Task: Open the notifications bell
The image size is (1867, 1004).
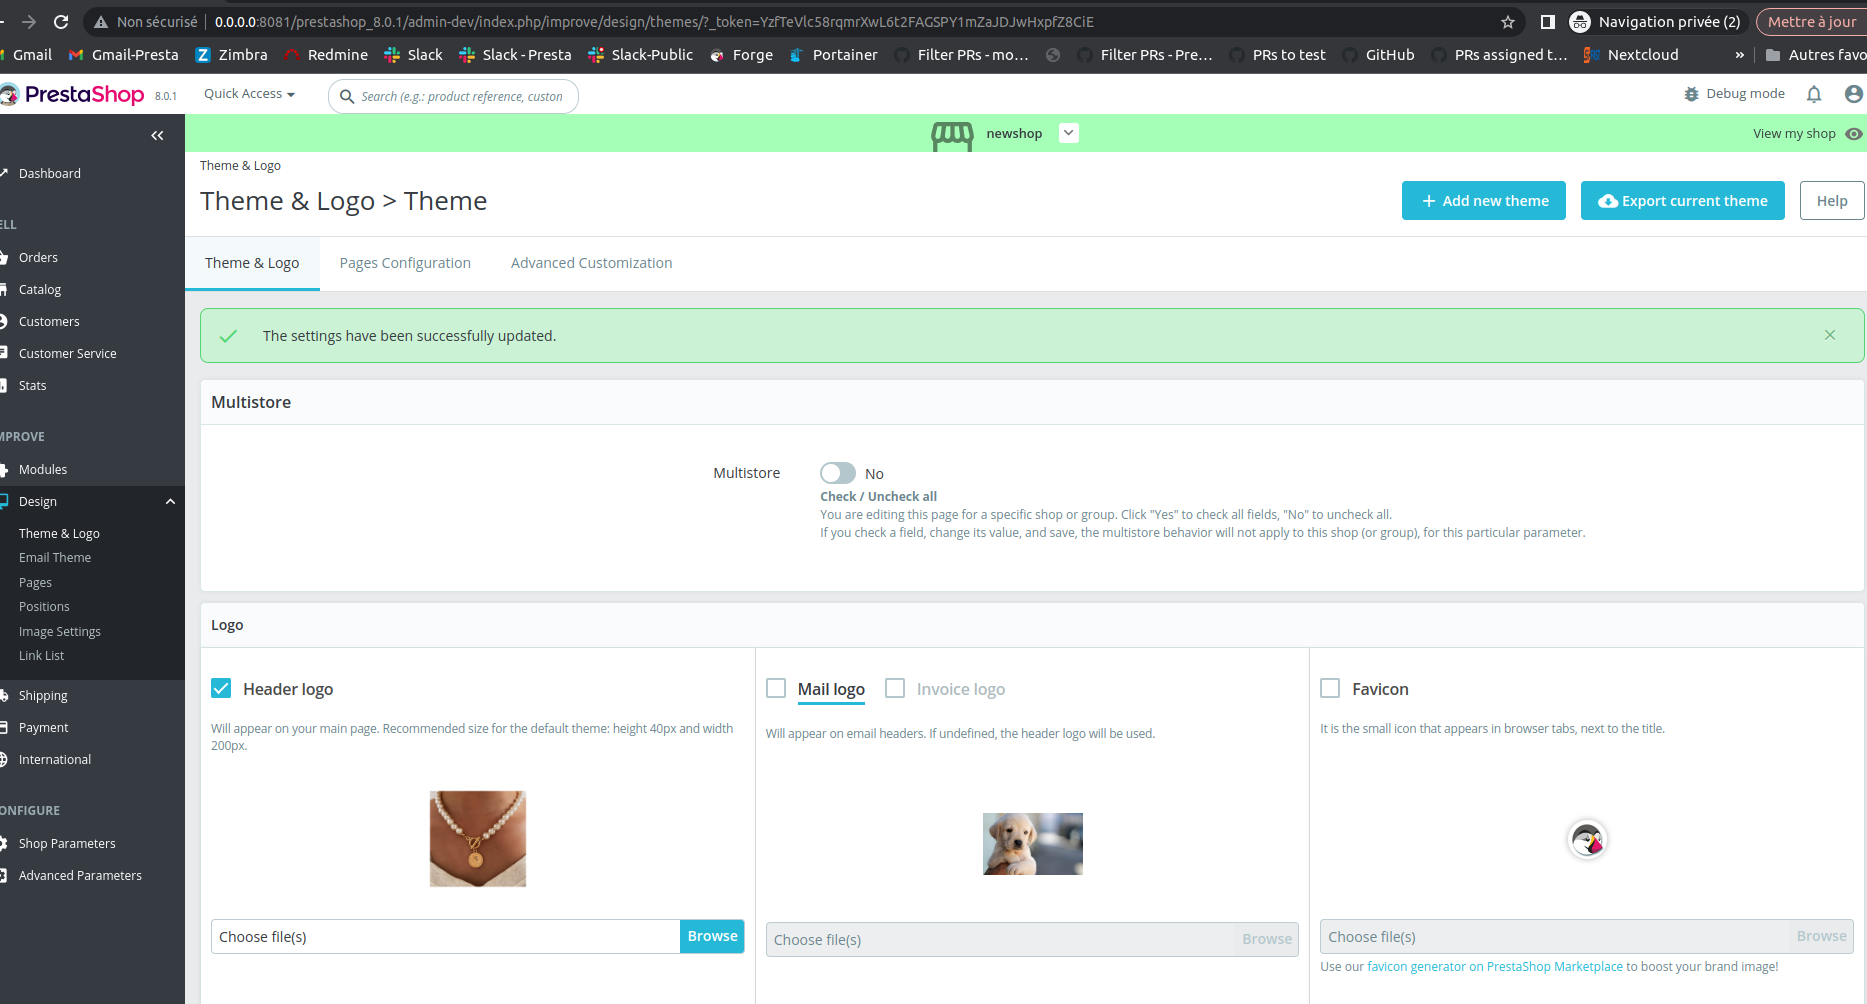Action: click(1814, 93)
